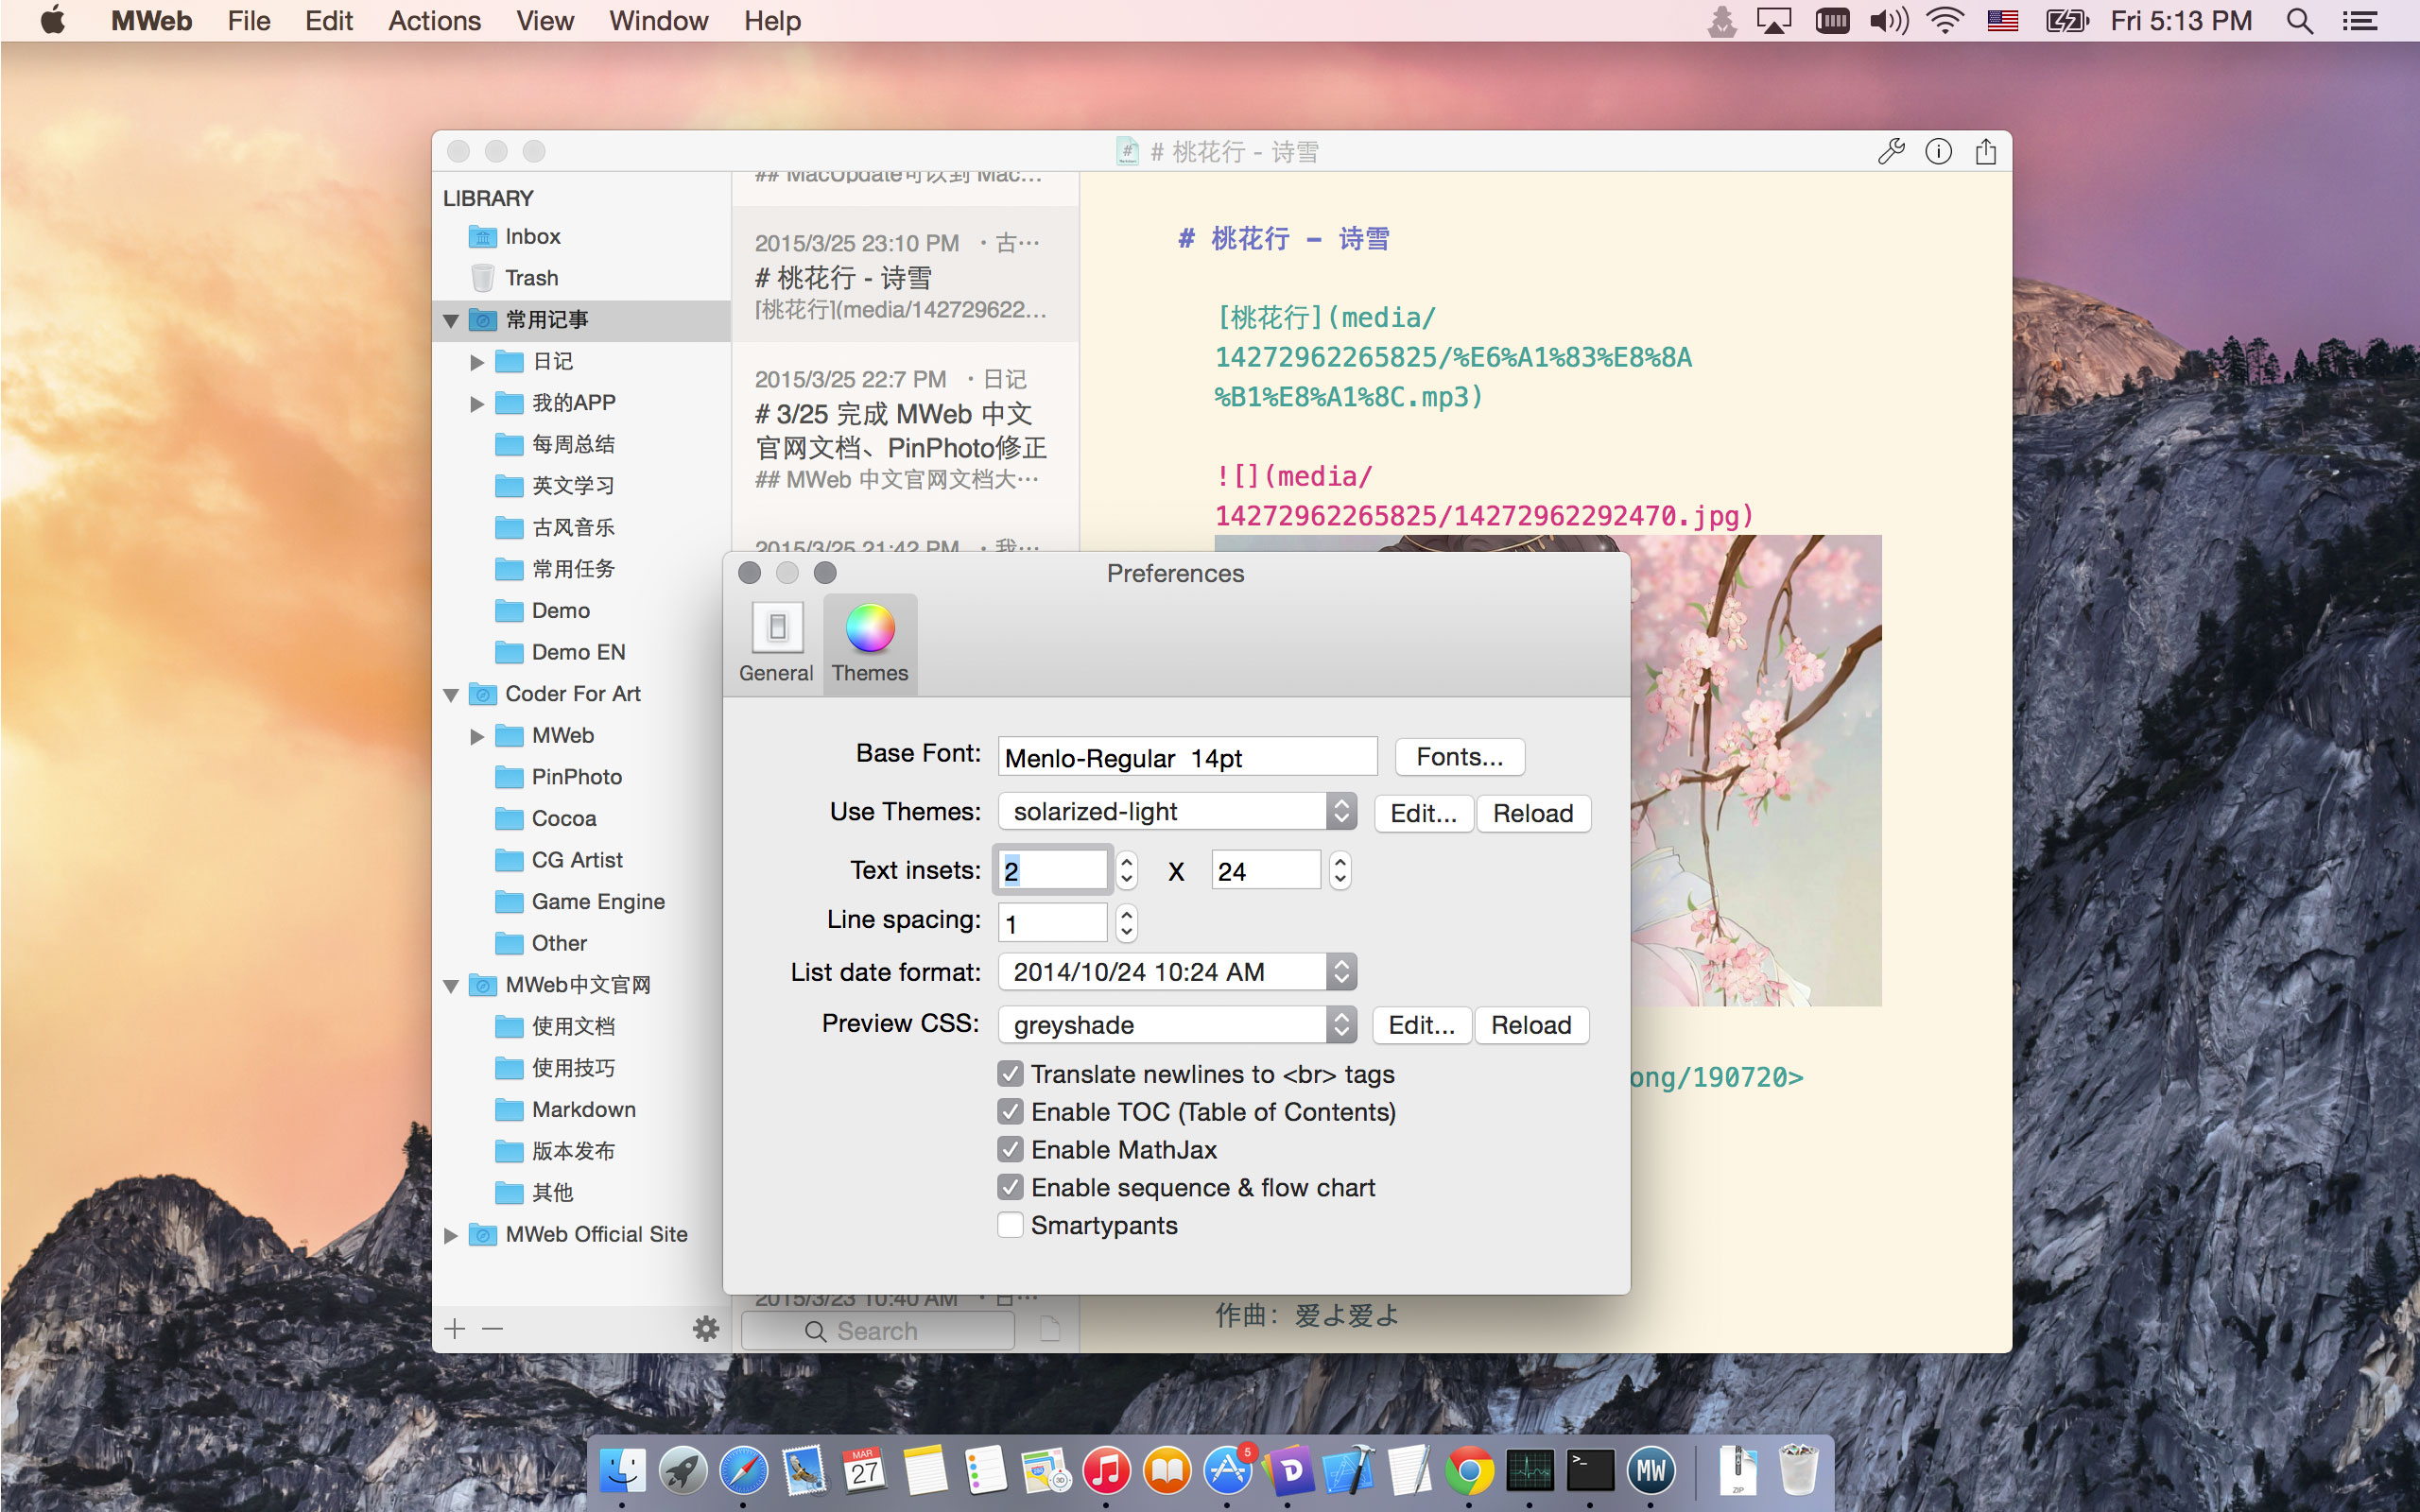Click the new document icon beside search
Screen dimensions: 2420x1512
point(1049,1329)
